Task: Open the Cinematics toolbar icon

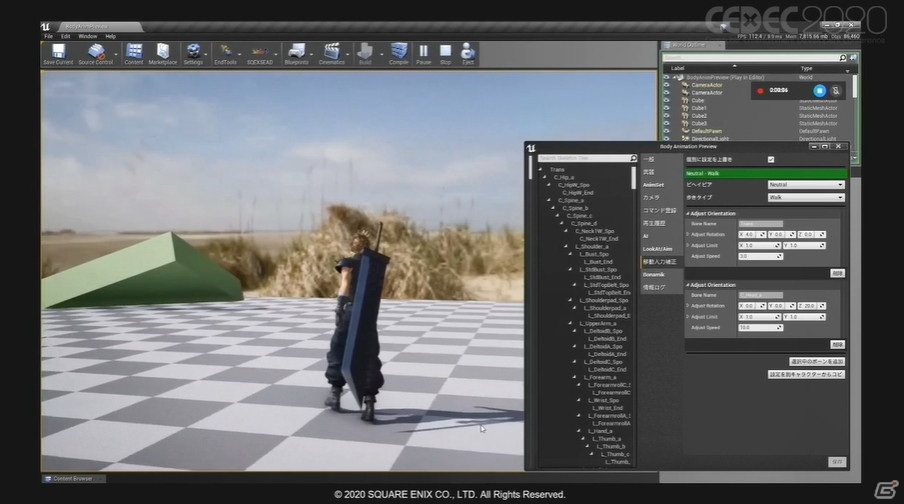Action: click(x=332, y=54)
